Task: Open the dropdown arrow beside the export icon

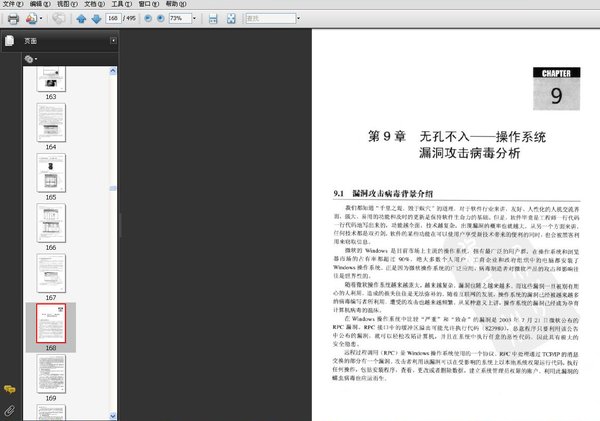Action: [41, 18]
